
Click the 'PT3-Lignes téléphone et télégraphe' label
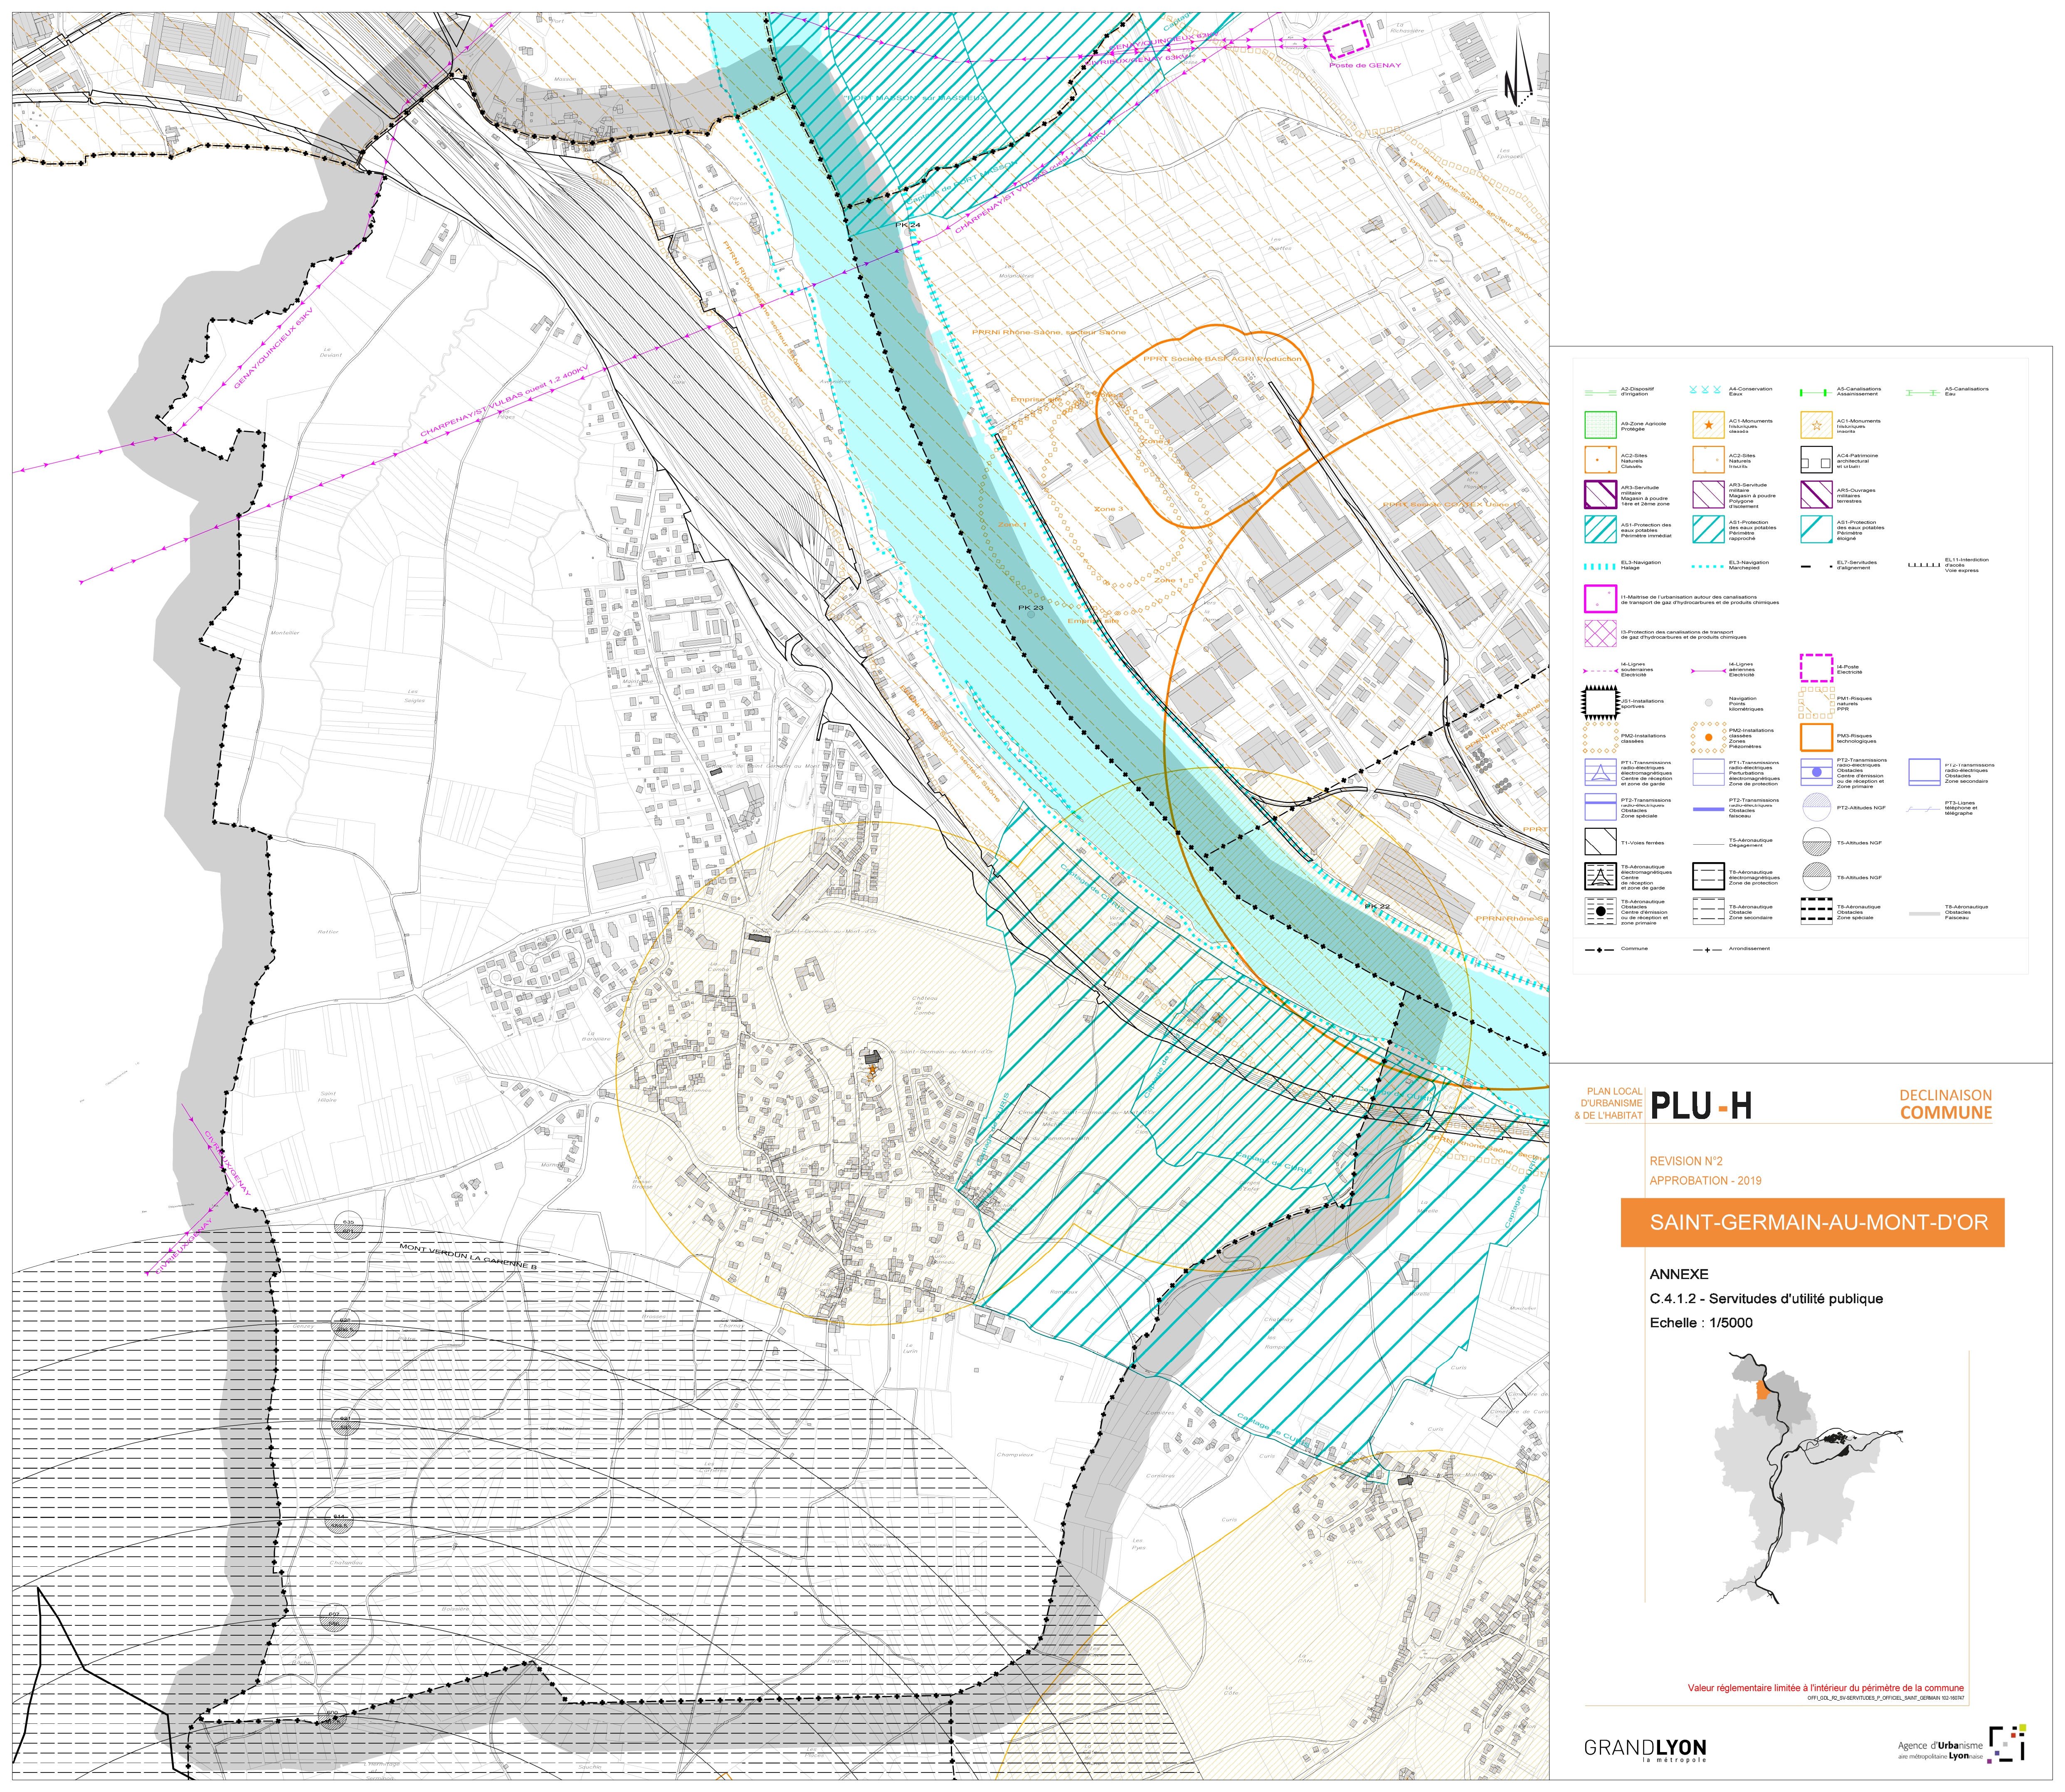click(x=1961, y=808)
